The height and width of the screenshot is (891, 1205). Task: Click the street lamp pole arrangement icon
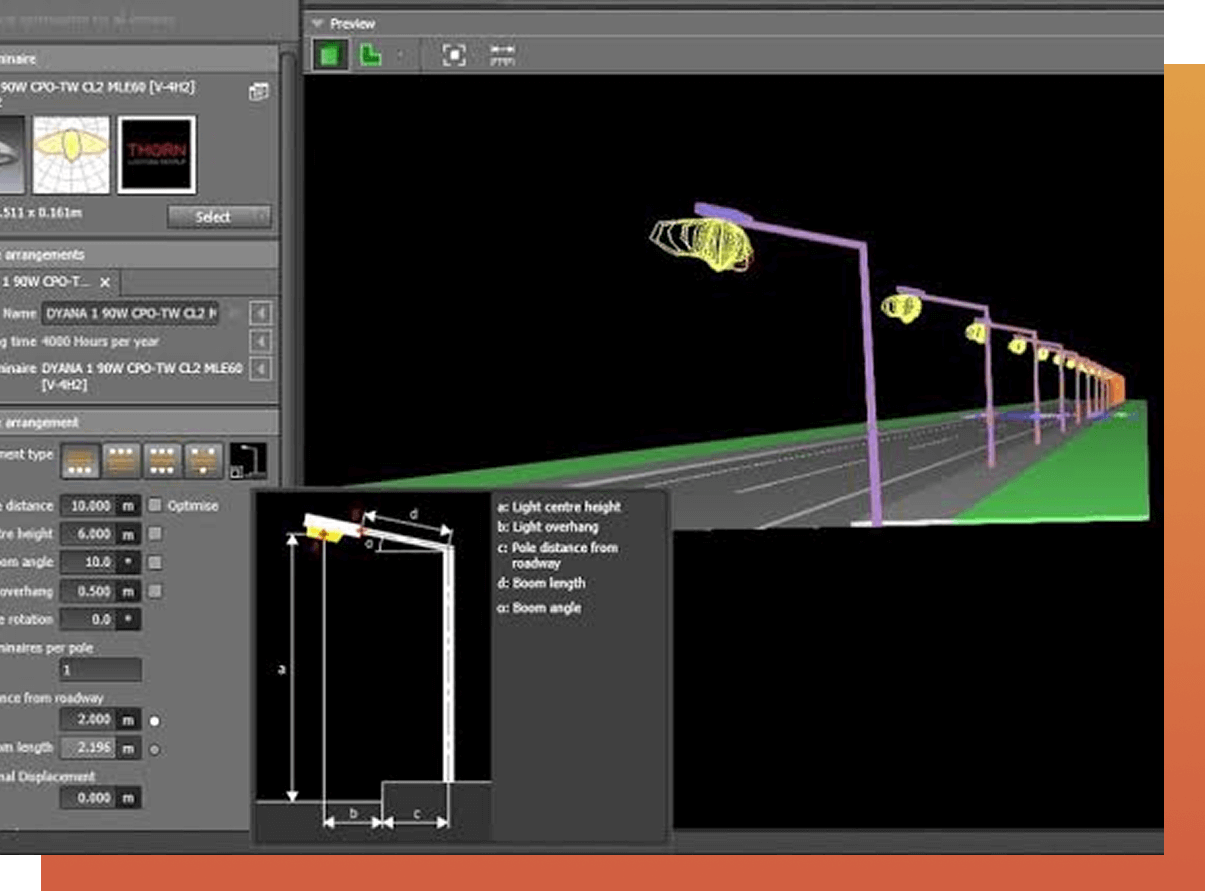(247, 460)
